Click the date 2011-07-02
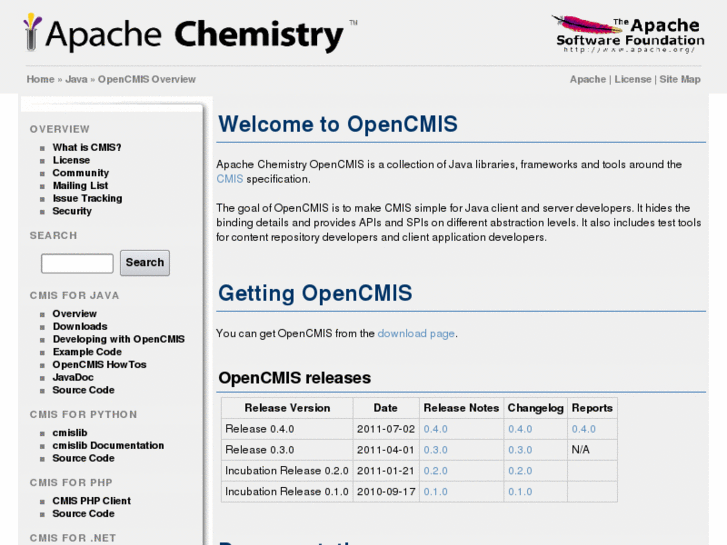The width and height of the screenshot is (727, 545). [386, 429]
